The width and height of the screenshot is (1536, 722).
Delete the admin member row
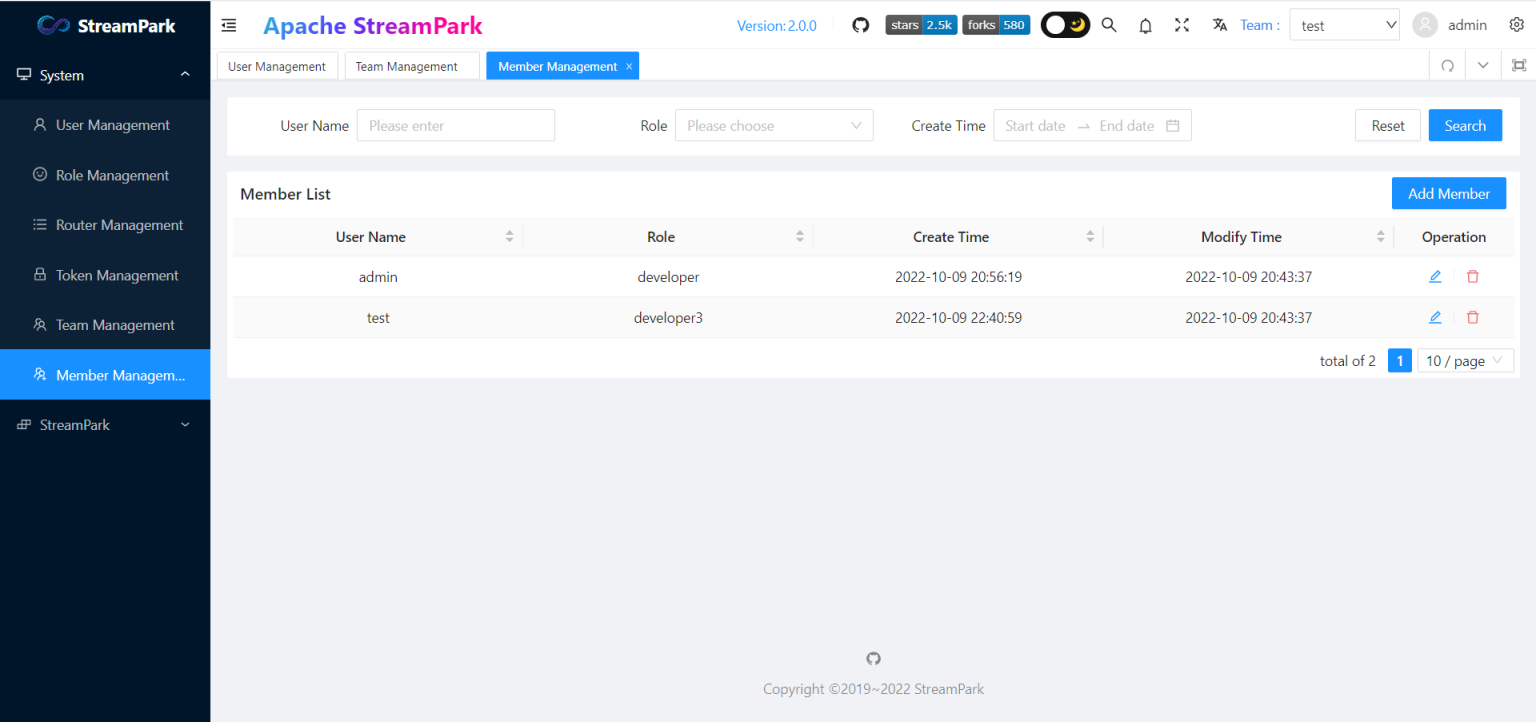point(1472,277)
